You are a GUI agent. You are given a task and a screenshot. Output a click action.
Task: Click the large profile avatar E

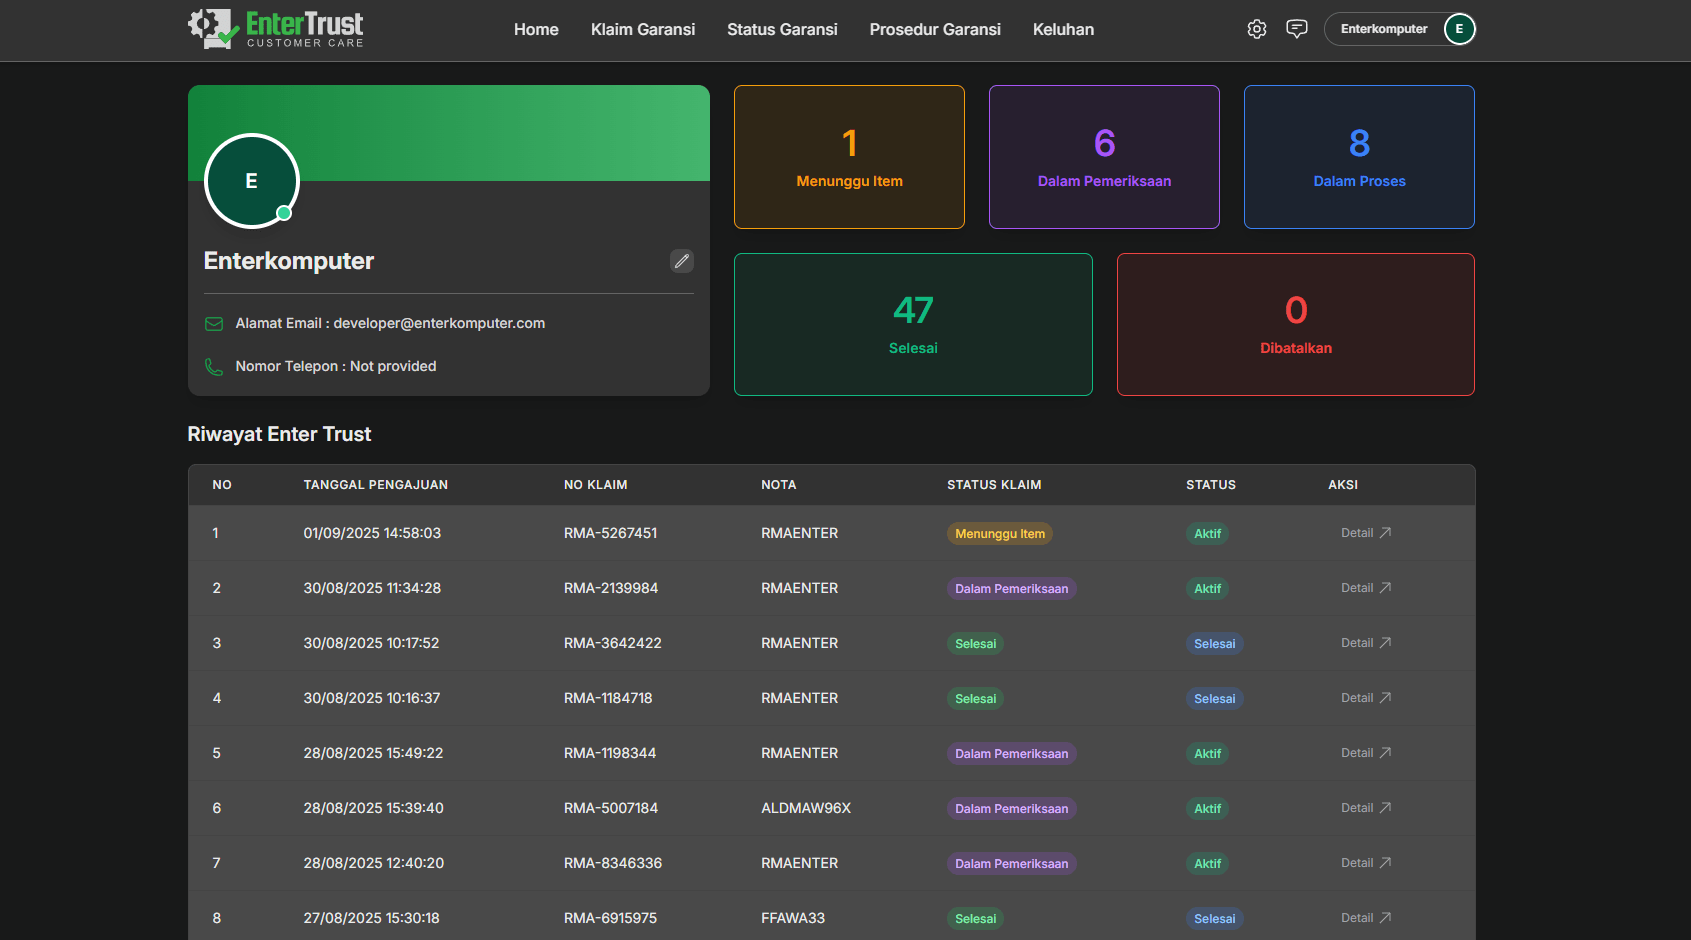pyautogui.click(x=252, y=181)
